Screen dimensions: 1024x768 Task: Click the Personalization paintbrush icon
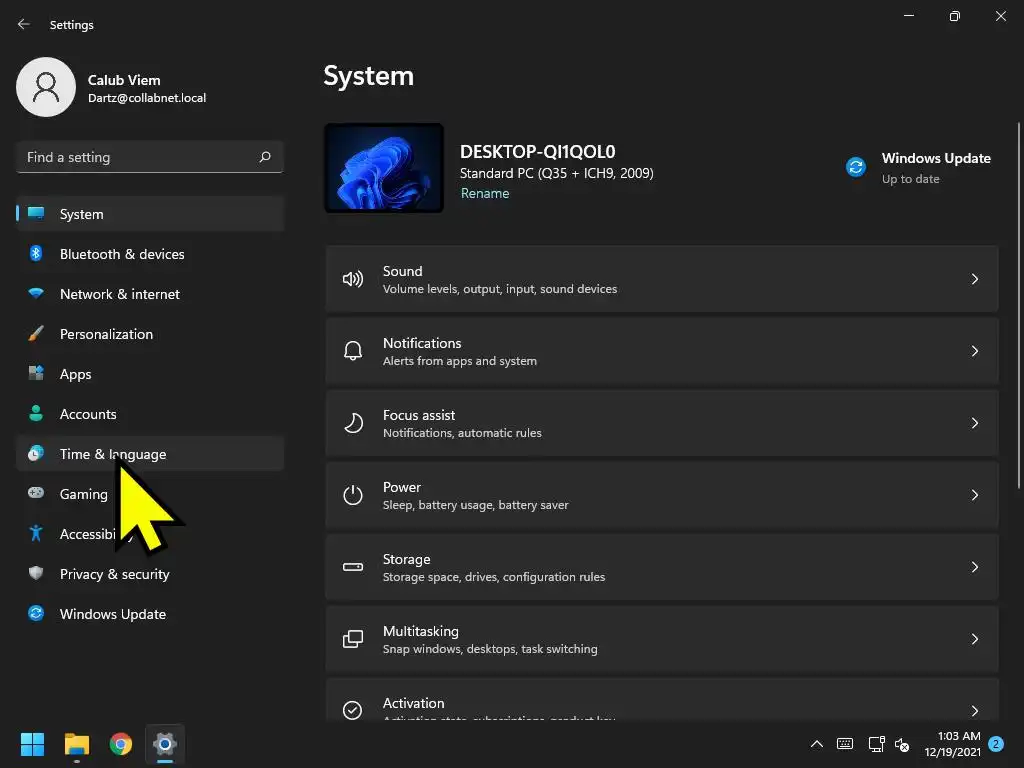point(36,334)
